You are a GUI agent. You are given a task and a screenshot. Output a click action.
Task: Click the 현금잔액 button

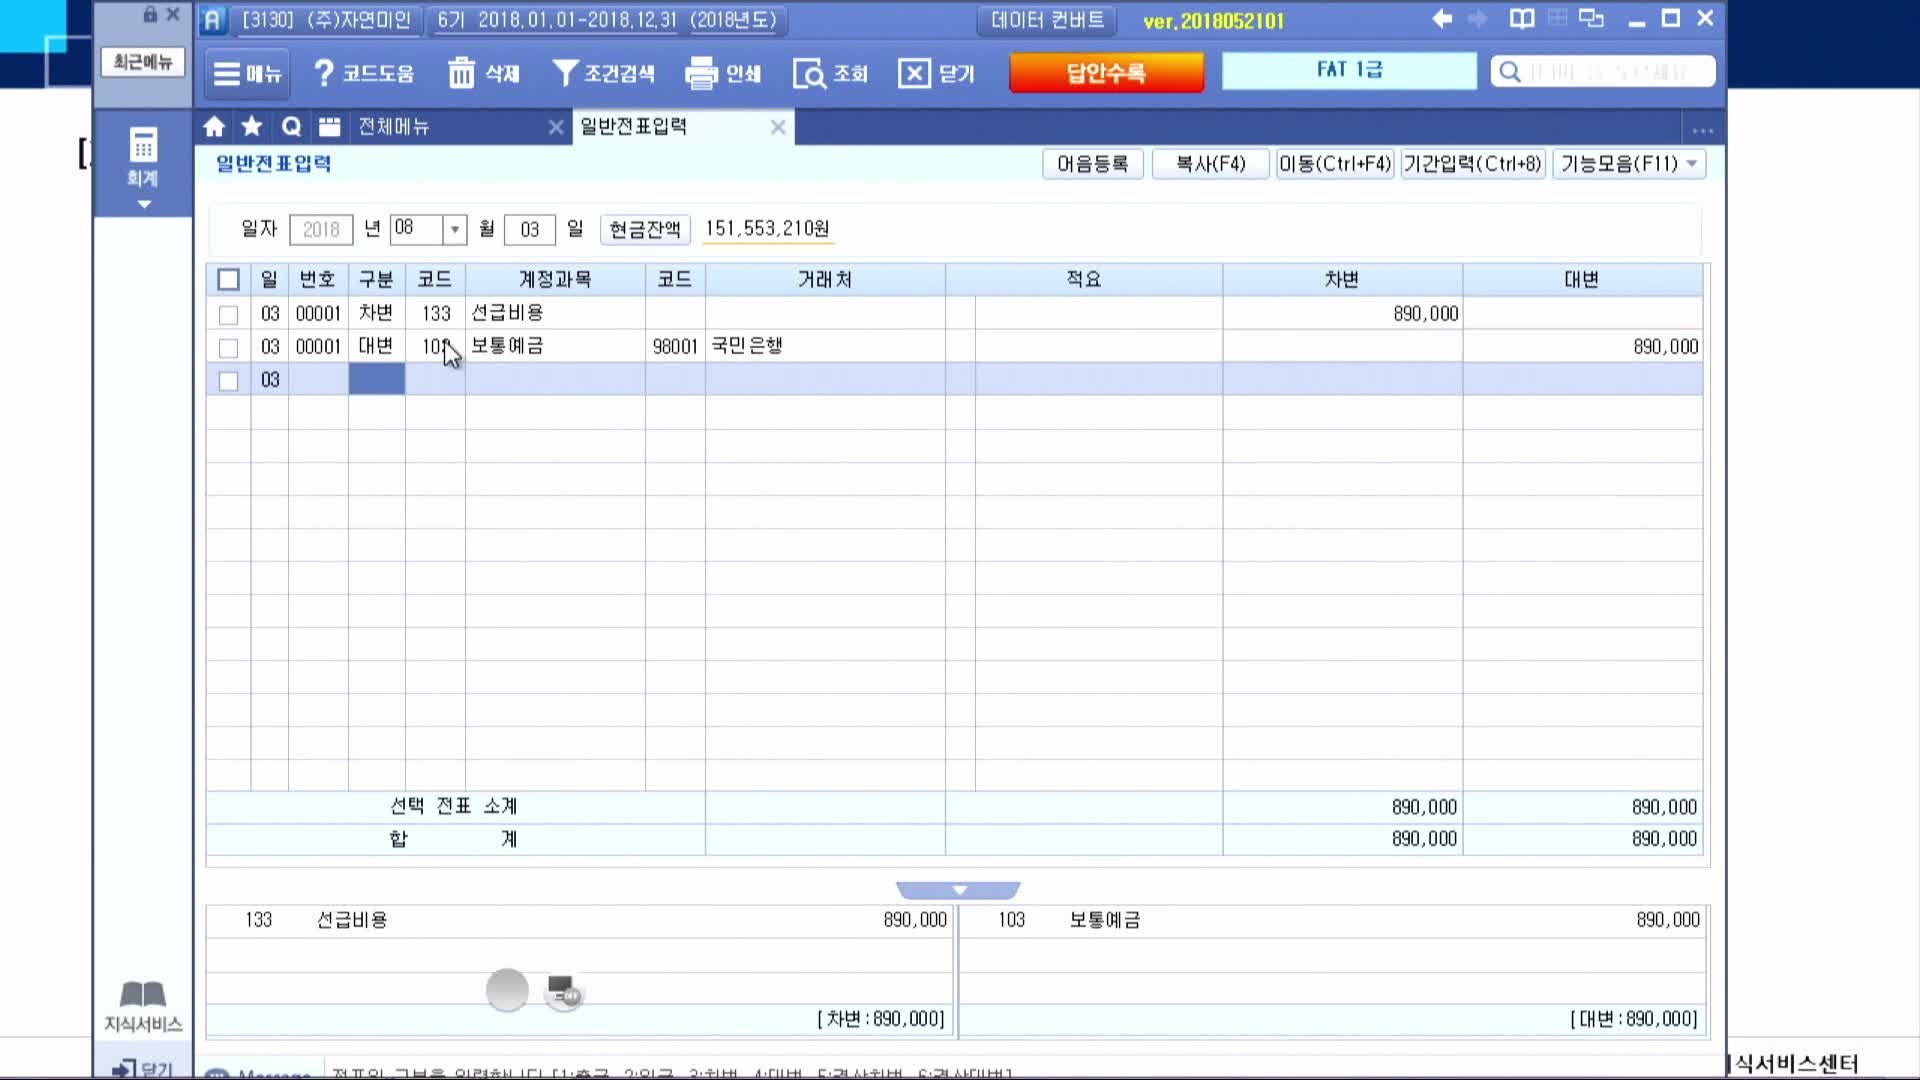[x=645, y=229]
